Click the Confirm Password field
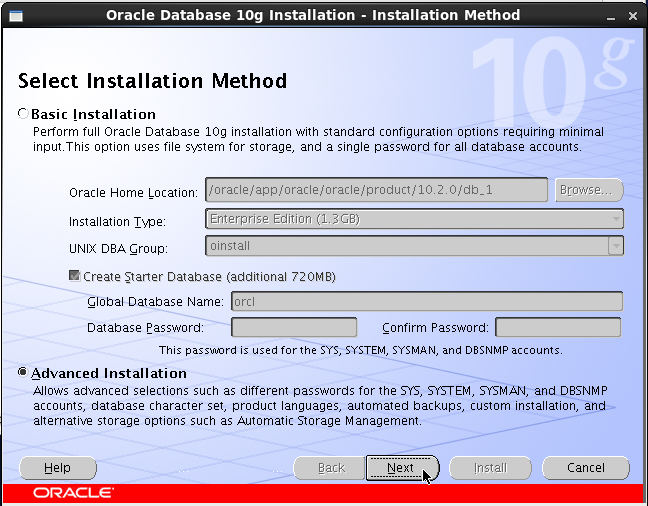Screen dimensions: 648x506 [558, 327]
